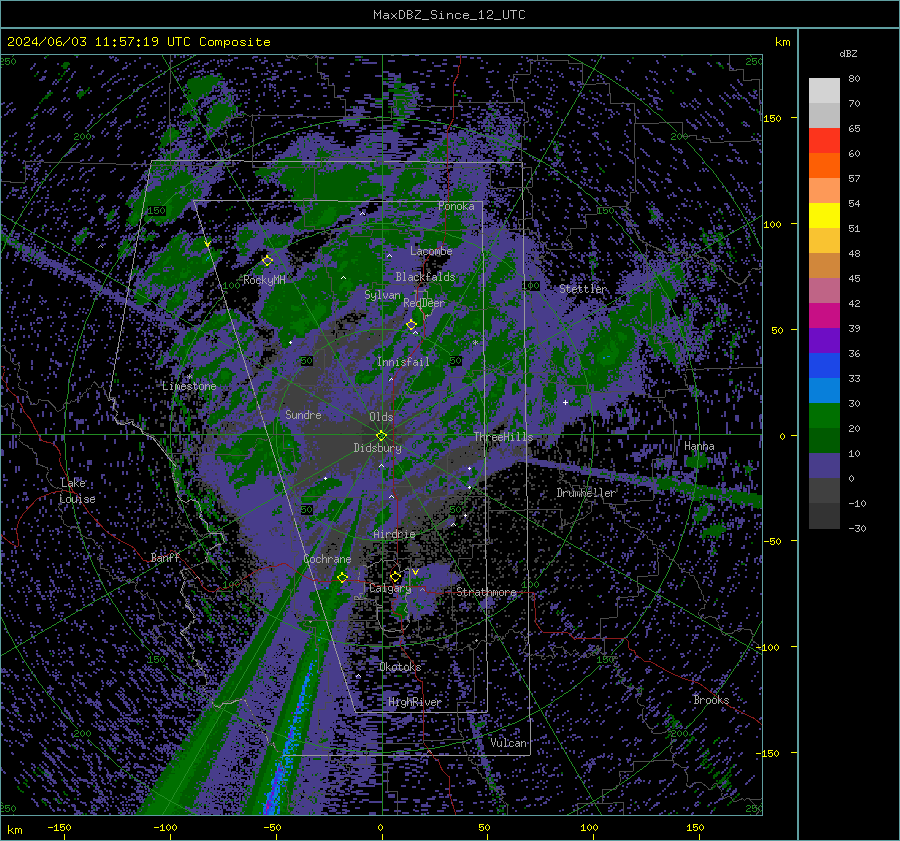900x841 pixels.
Task: Pick the bright yellow legend swatch
Action: click(x=824, y=215)
